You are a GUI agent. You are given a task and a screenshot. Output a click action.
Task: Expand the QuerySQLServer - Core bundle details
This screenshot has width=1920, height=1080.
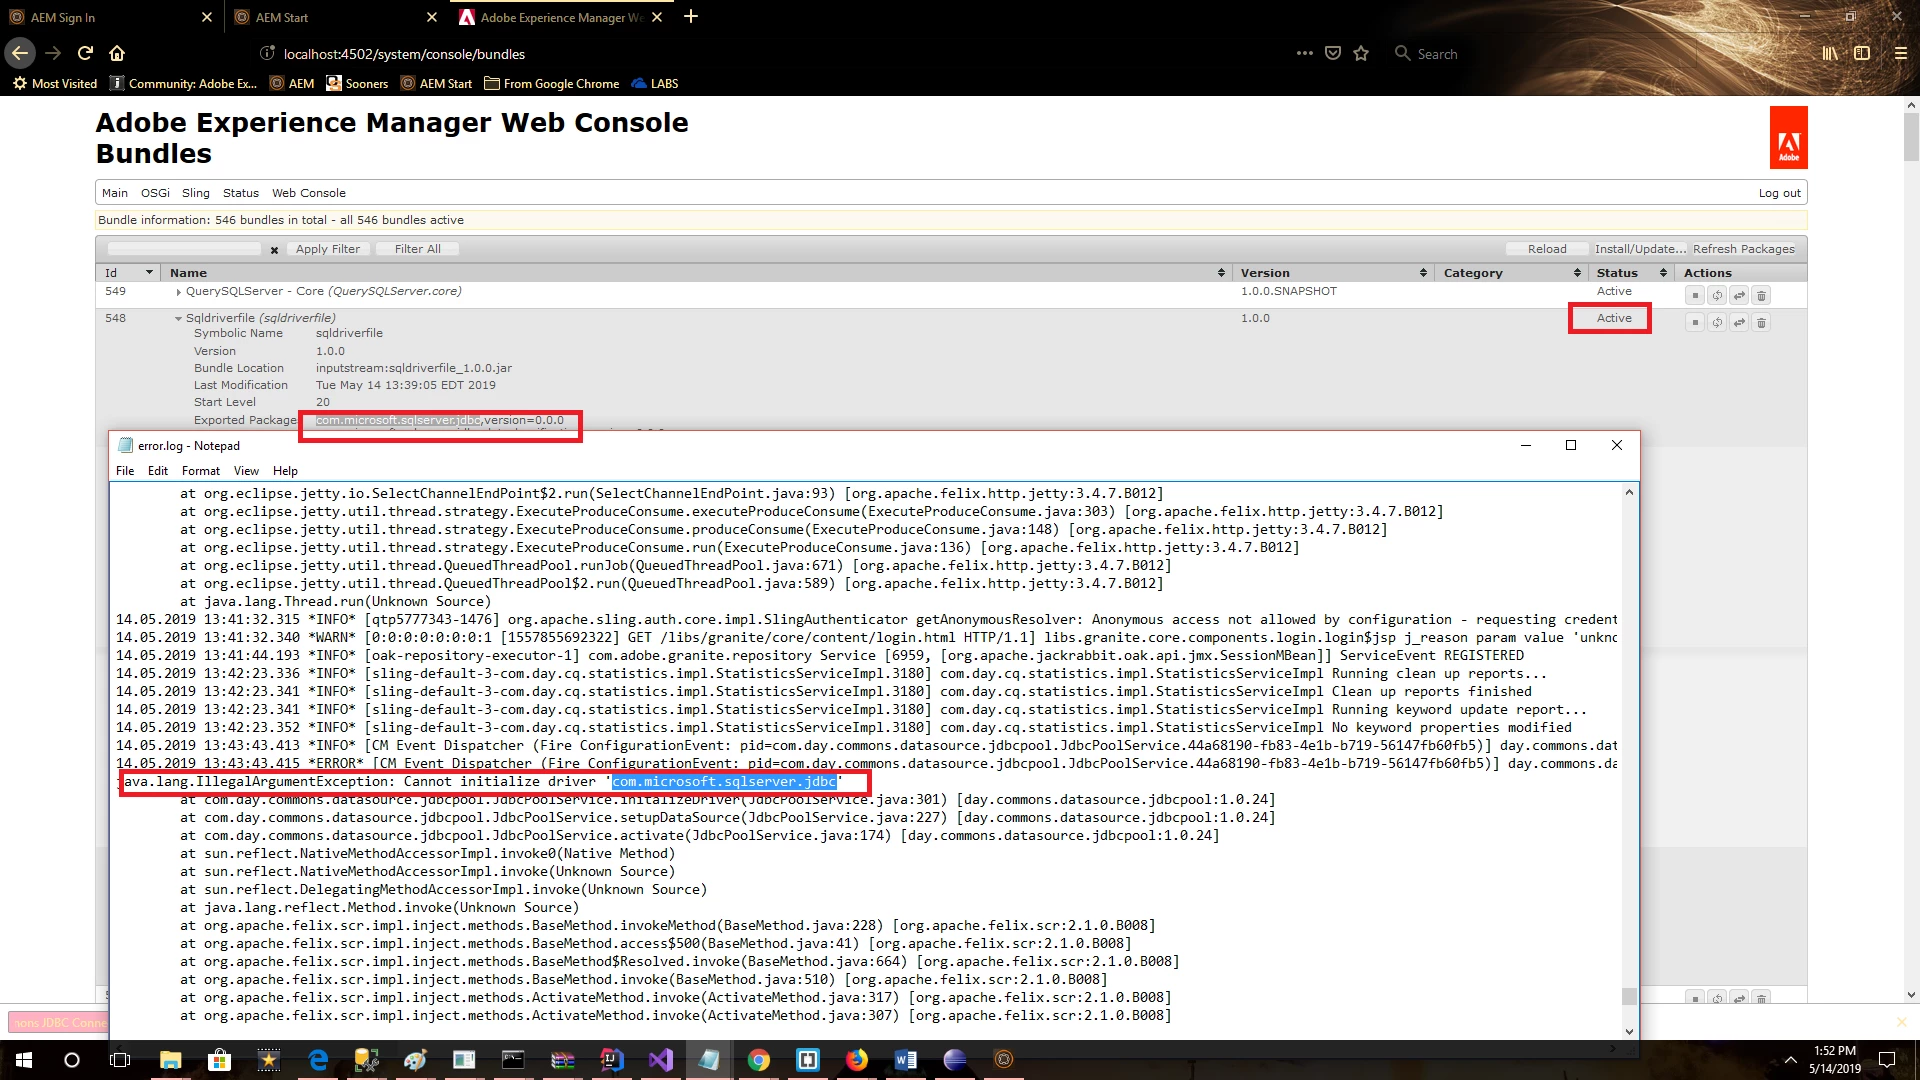tap(178, 292)
